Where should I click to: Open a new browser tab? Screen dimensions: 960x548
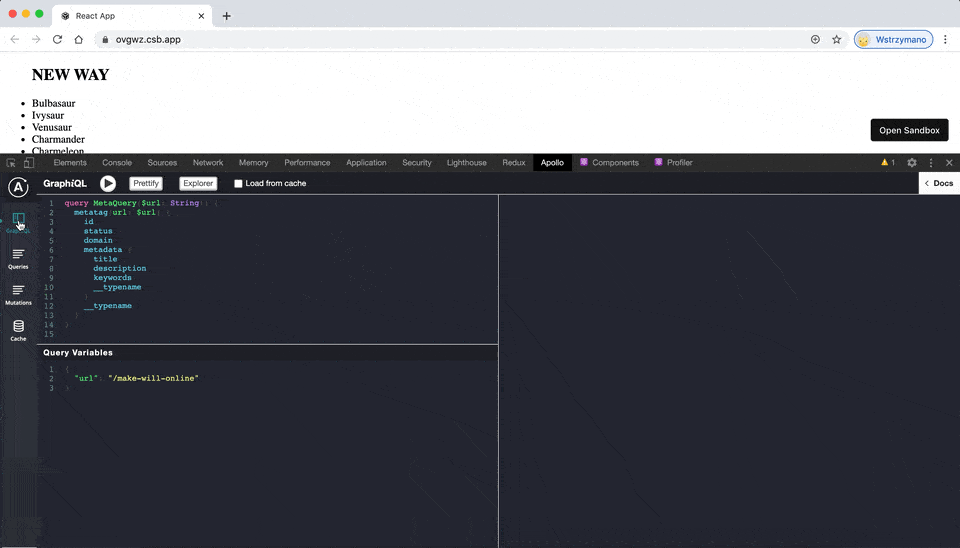pos(227,16)
